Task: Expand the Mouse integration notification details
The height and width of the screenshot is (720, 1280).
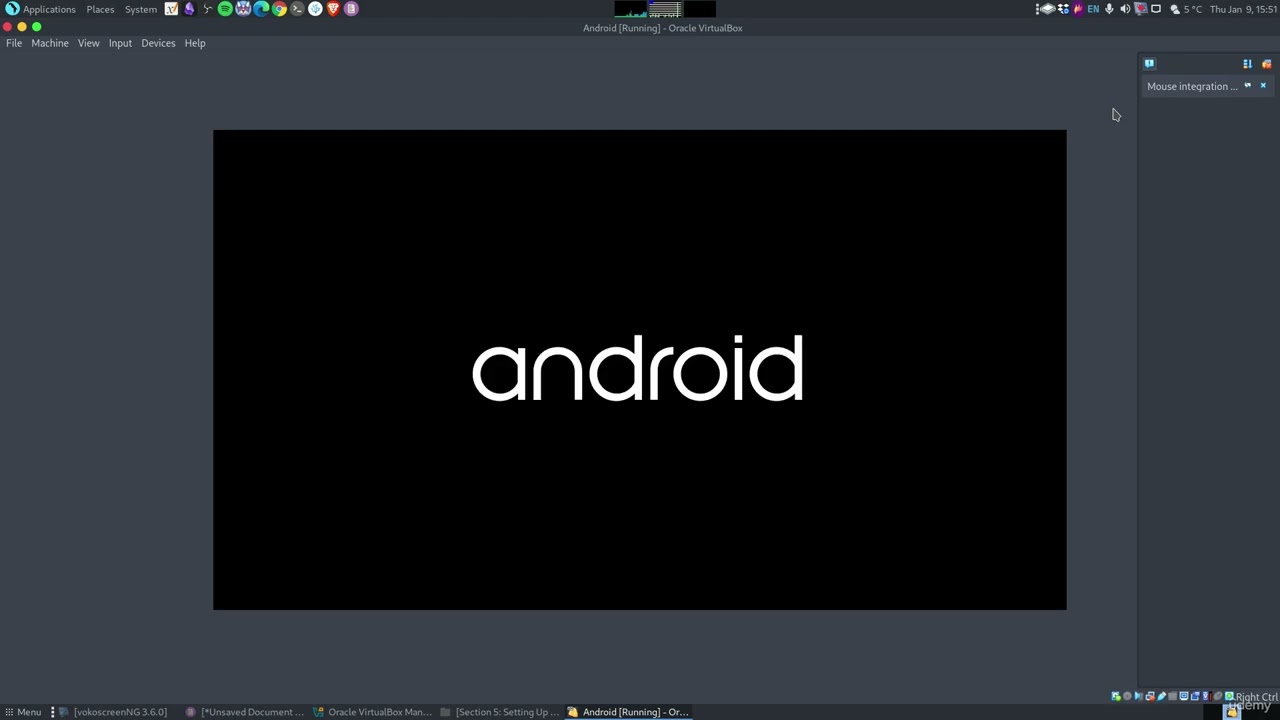Action: pyautogui.click(x=1247, y=86)
